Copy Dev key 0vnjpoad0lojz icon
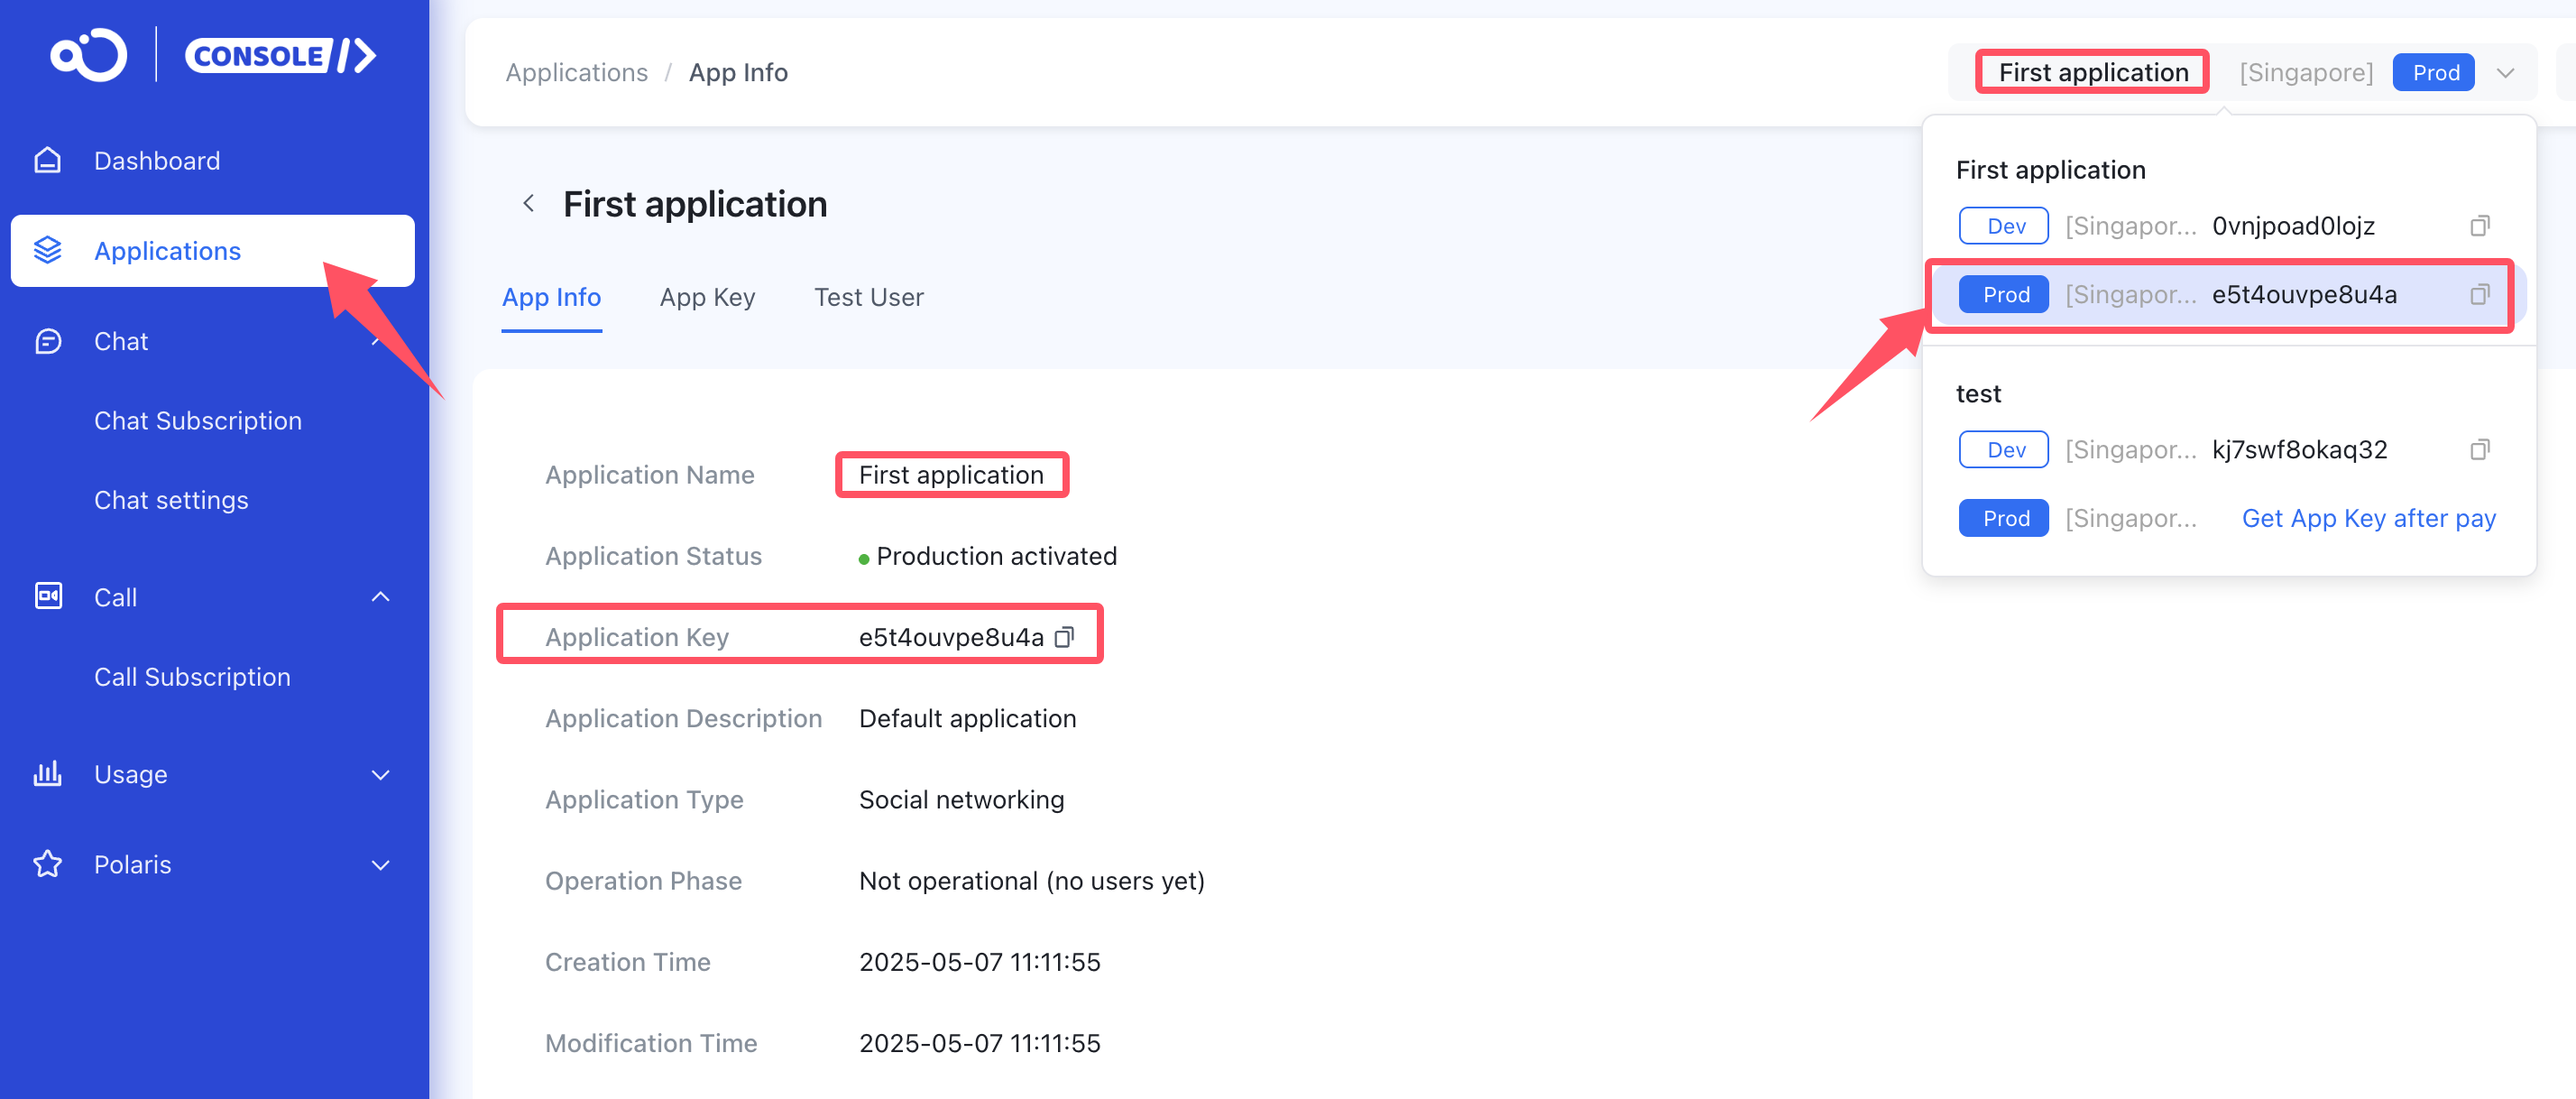This screenshot has width=2576, height=1099. (2479, 226)
